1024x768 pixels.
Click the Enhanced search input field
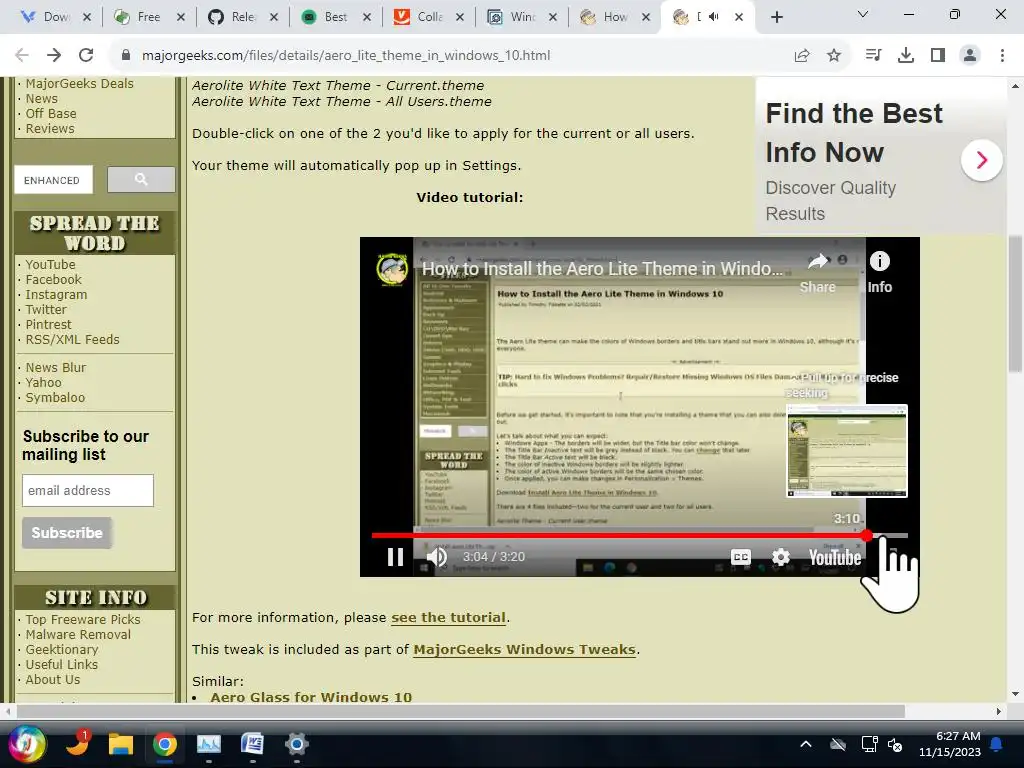click(x=54, y=180)
